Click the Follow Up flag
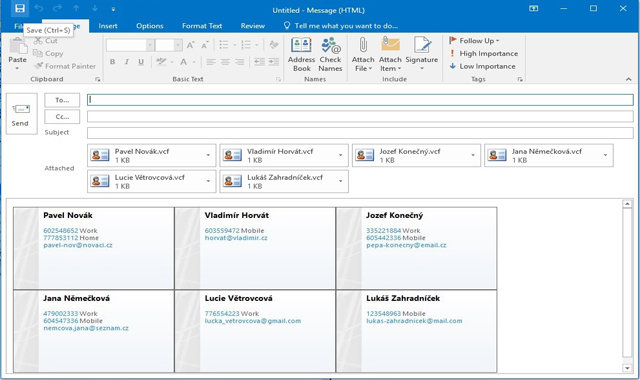Viewport: 640px width, 380px height. [474, 41]
